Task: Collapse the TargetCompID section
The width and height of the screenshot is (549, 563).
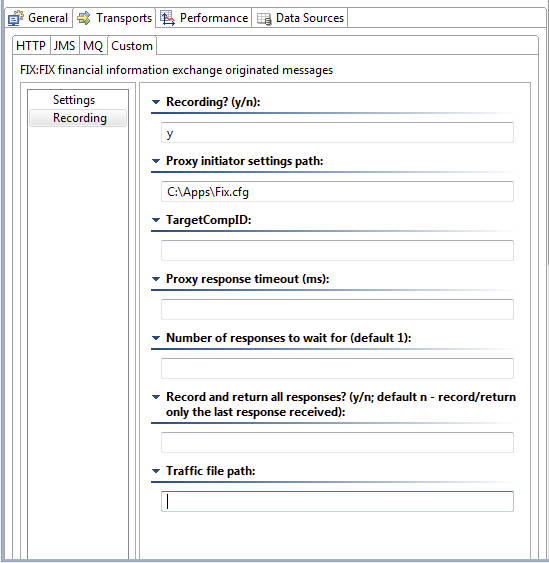Action: point(156,220)
